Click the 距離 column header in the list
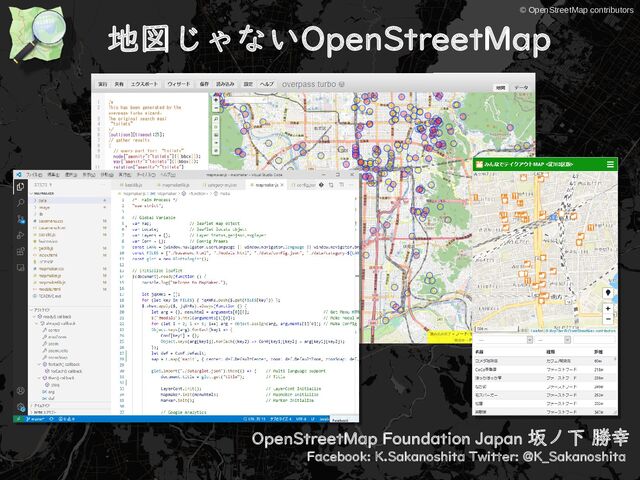 599,352
